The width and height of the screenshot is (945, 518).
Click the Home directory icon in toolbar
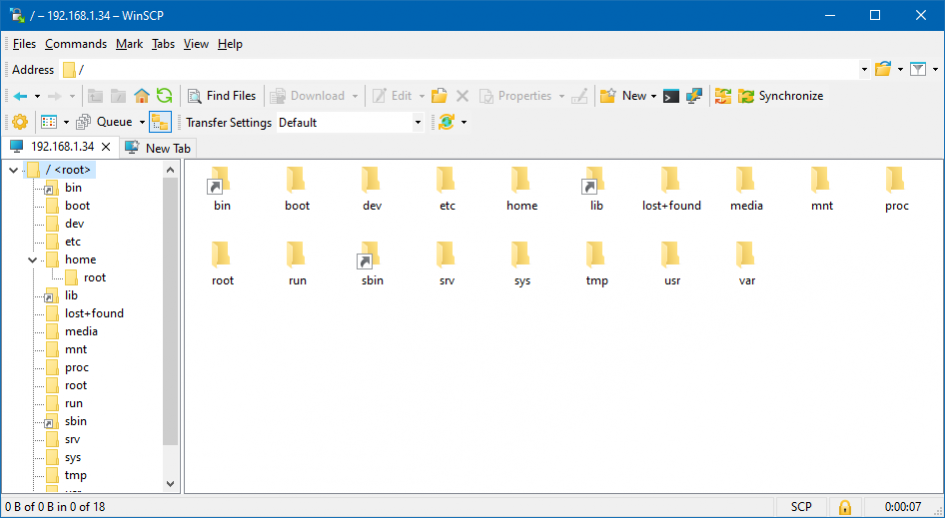142,96
